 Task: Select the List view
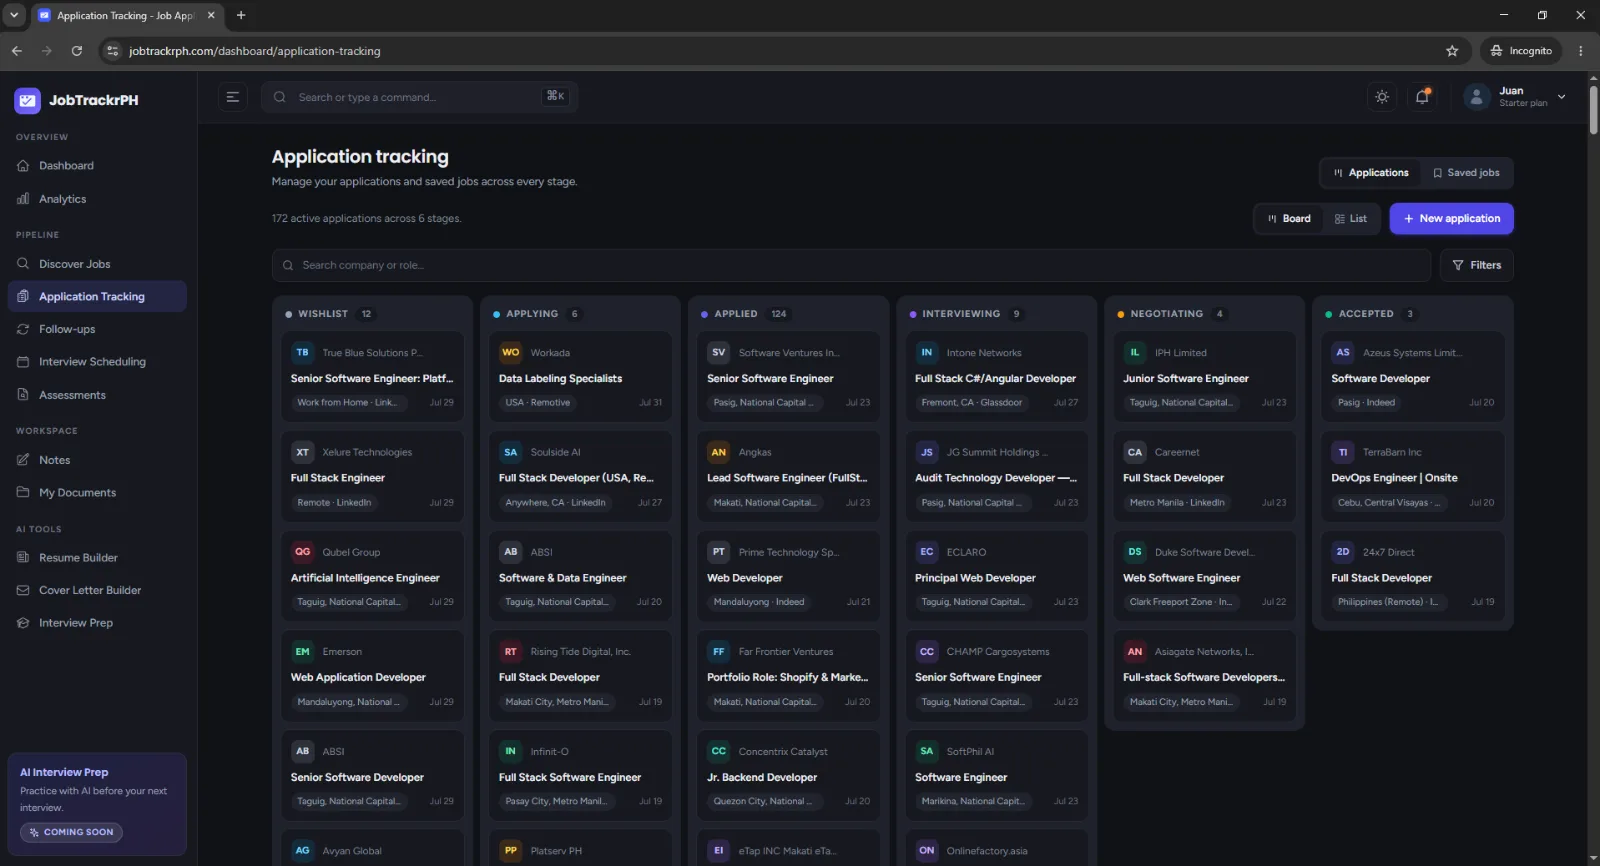point(1351,219)
